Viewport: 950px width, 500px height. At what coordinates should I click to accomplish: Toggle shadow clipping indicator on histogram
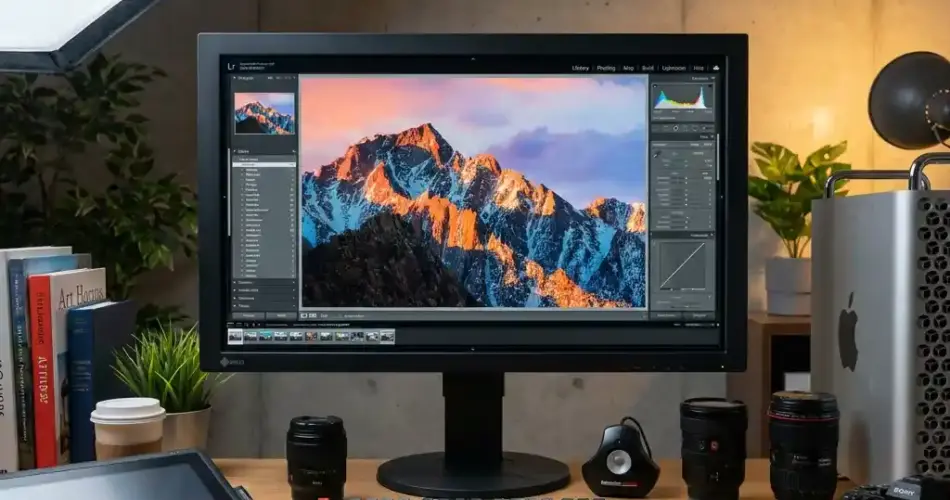(x=655, y=87)
